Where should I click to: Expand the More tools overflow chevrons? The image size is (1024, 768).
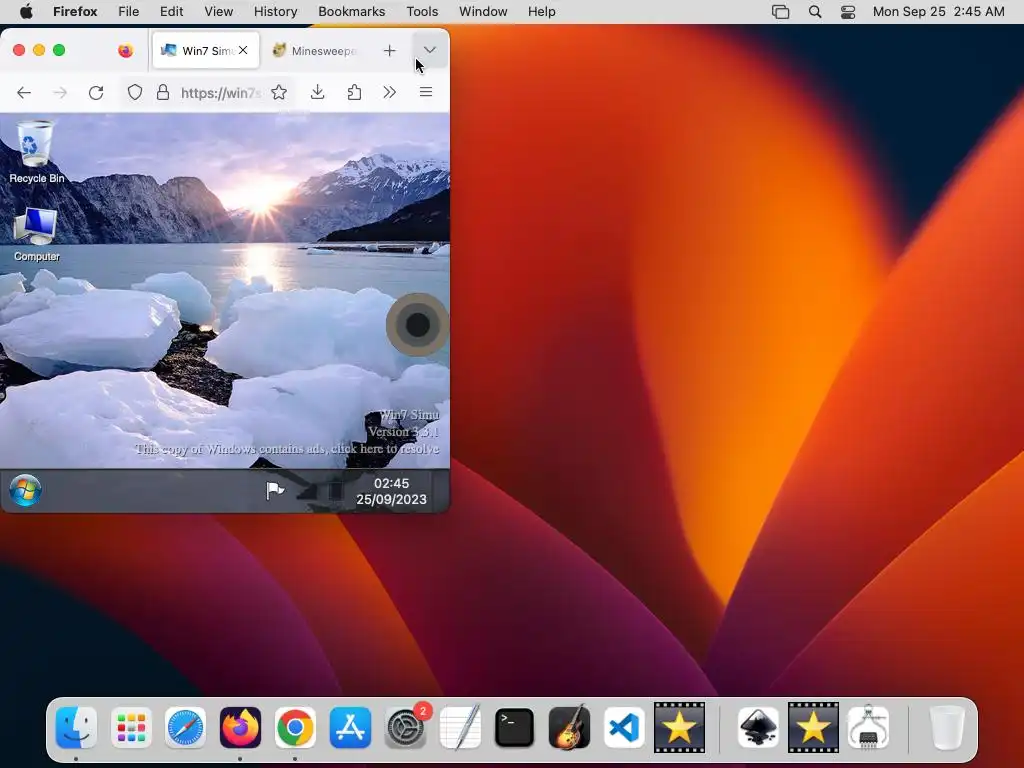click(390, 93)
